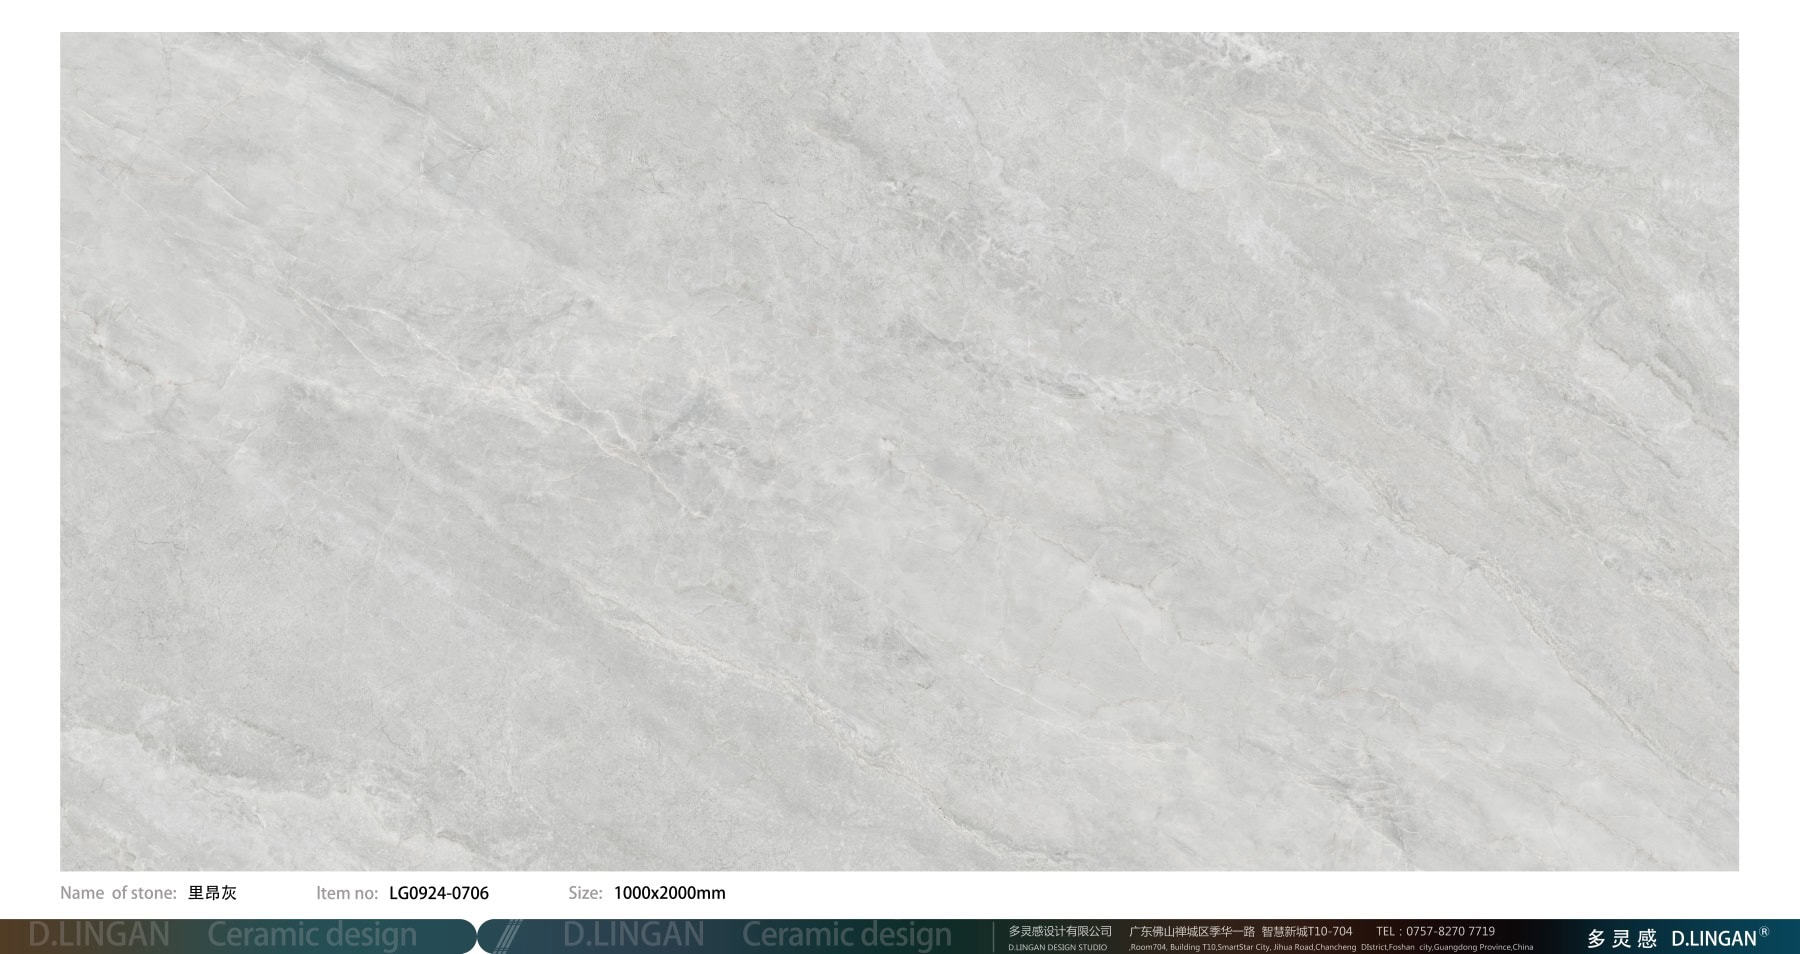Click the 'D.LINGAN DESIGN STUDIO' text

click(x=1057, y=947)
